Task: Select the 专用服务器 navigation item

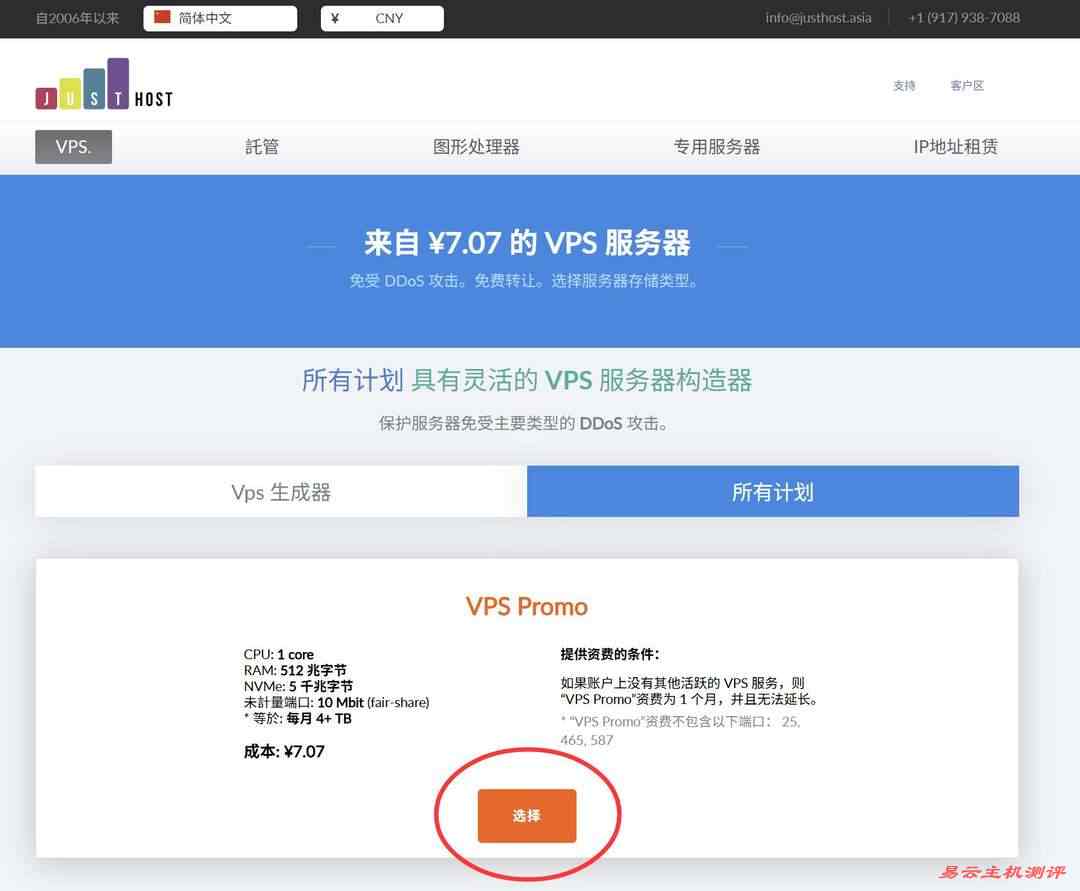Action: point(716,147)
